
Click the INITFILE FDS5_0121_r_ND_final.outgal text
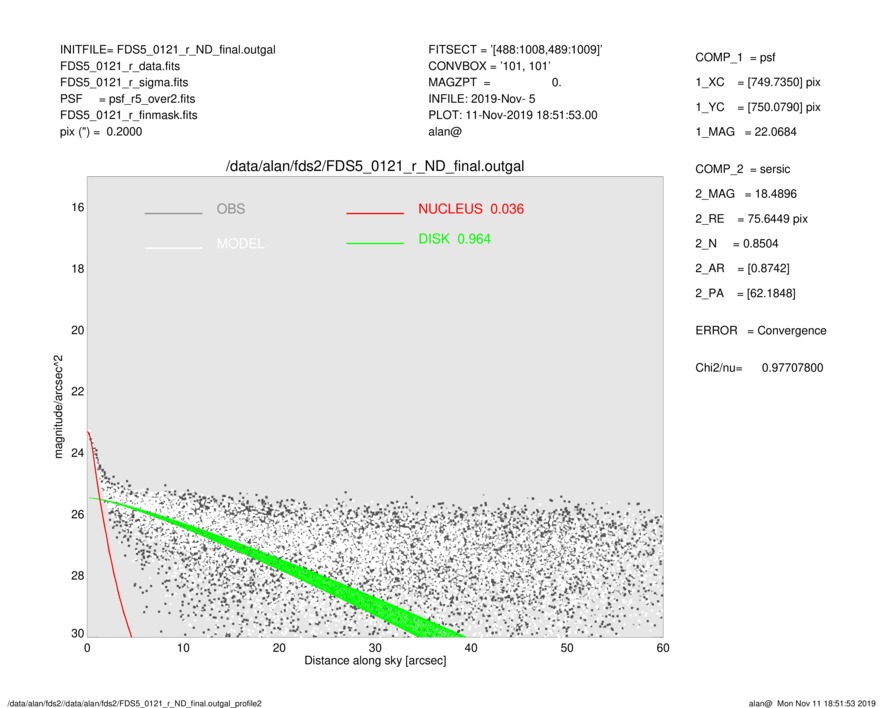click(x=168, y=50)
